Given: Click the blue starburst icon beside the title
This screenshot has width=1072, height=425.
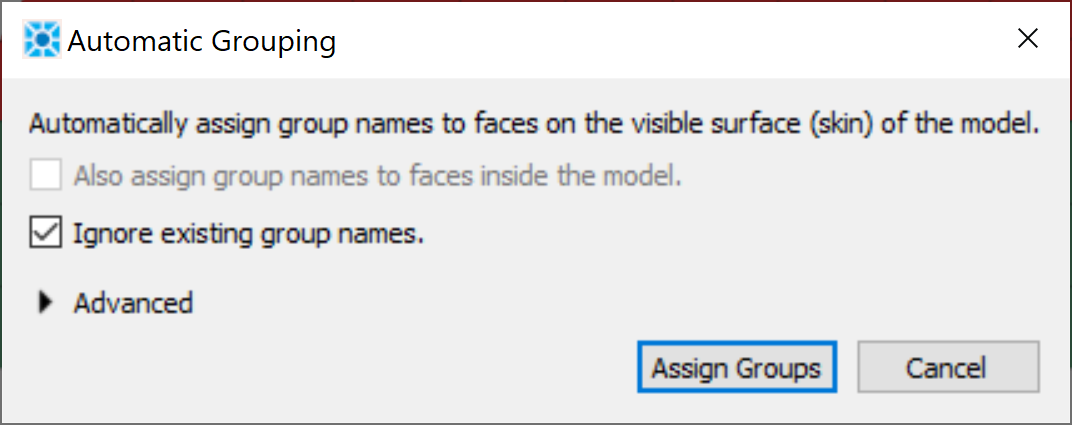Looking at the screenshot, I should coord(41,41).
